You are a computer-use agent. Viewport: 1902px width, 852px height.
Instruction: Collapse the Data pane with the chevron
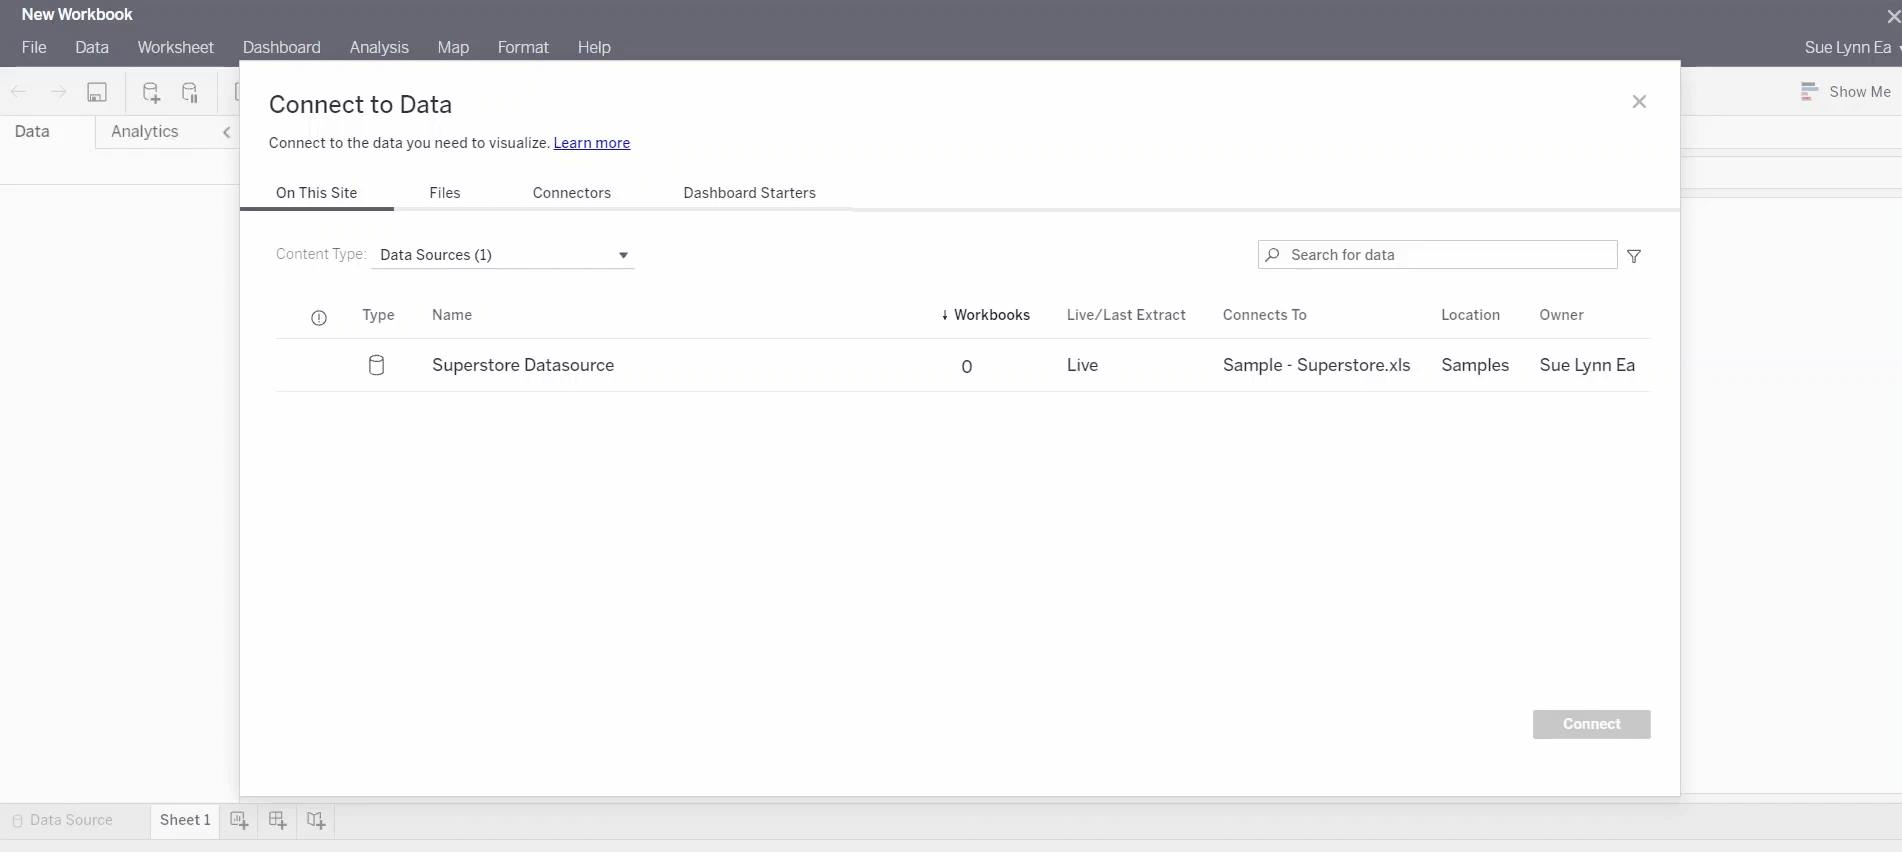click(x=227, y=132)
